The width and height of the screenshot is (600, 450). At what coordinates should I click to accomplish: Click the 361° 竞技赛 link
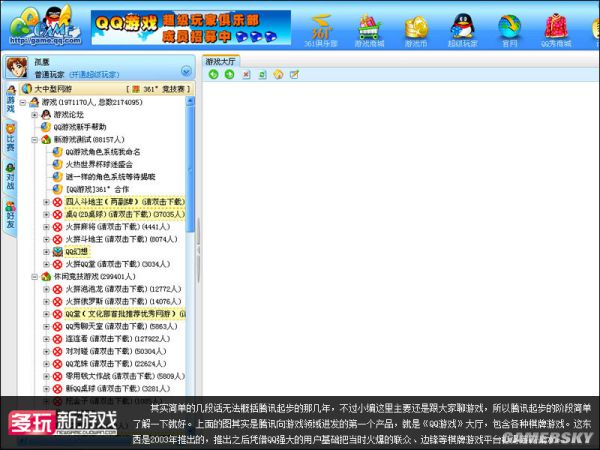tap(158, 89)
